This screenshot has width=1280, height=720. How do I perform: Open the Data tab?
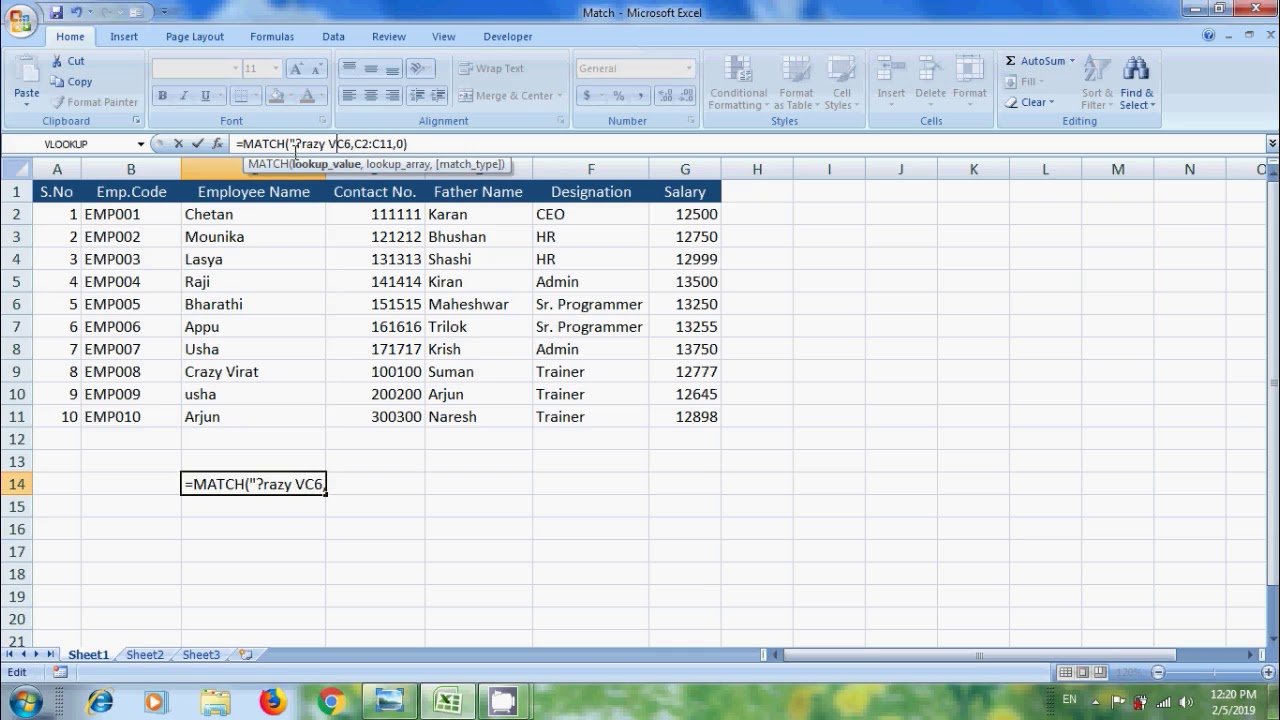(333, 37)
